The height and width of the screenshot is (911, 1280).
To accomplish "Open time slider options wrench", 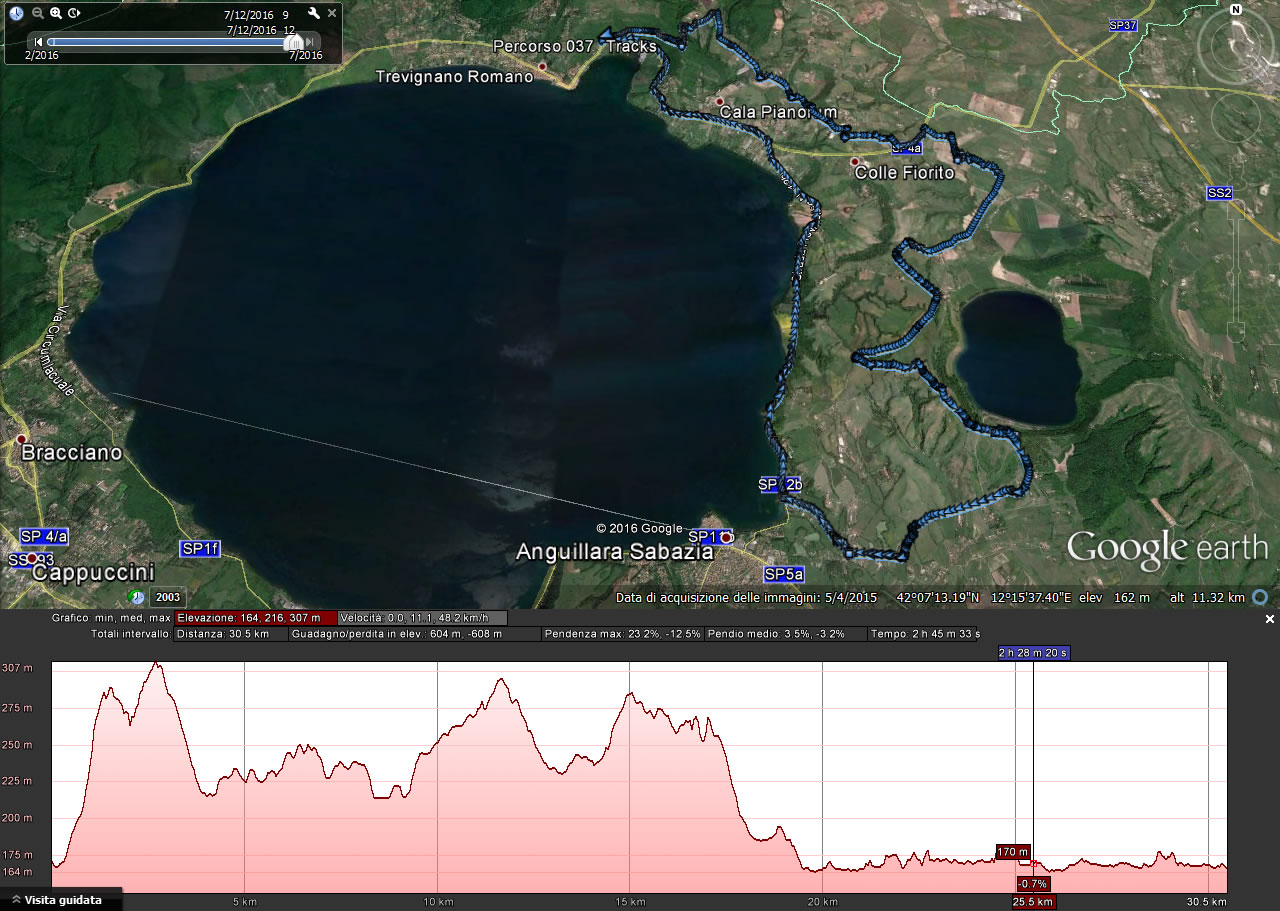I will click(313, 14).
